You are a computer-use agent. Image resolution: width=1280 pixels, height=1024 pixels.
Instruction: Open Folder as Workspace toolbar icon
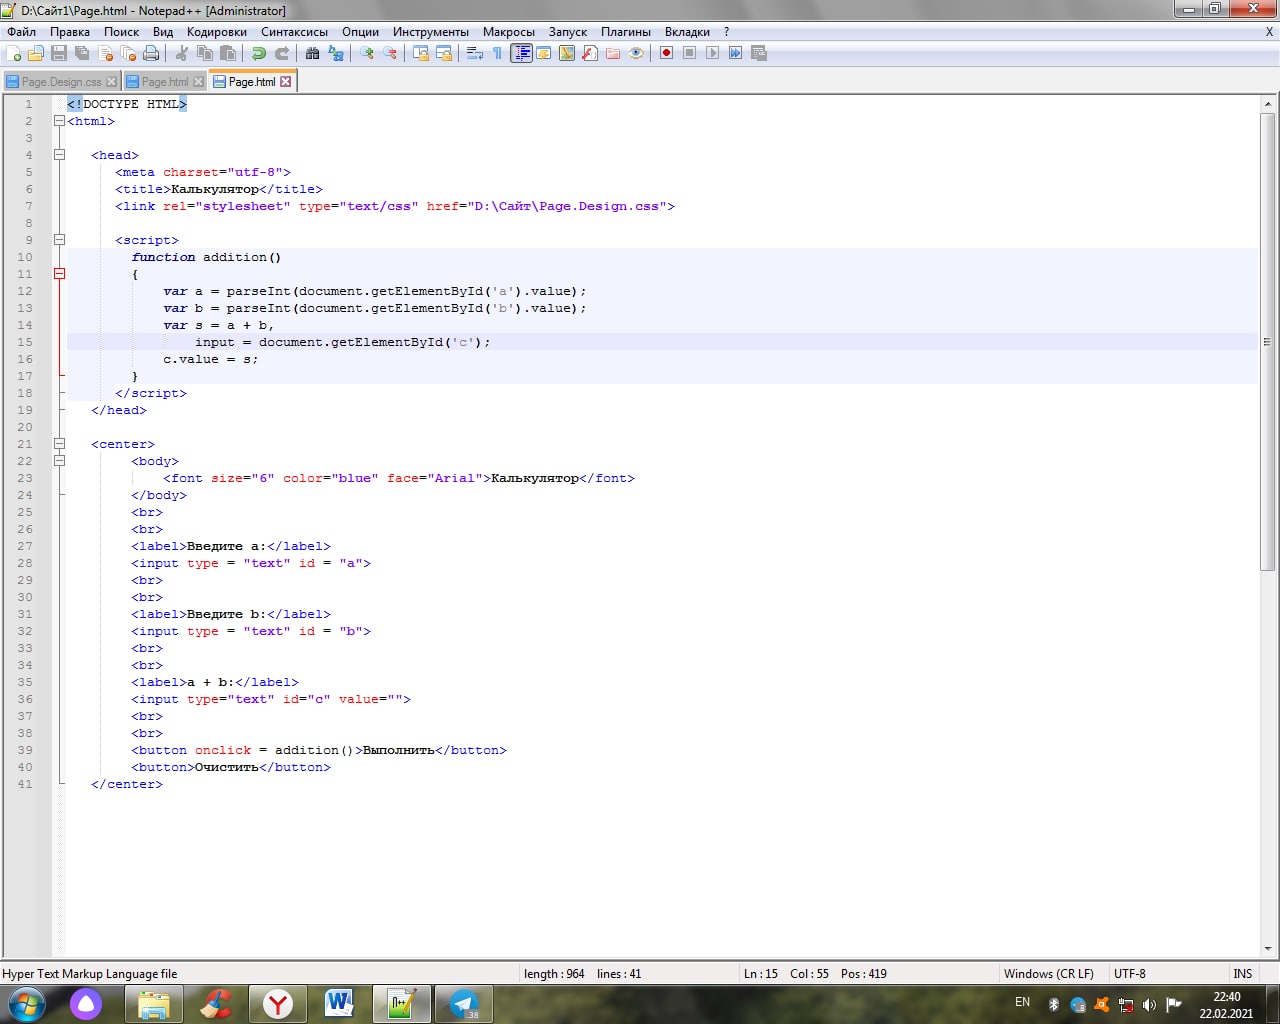pos(613,53)
